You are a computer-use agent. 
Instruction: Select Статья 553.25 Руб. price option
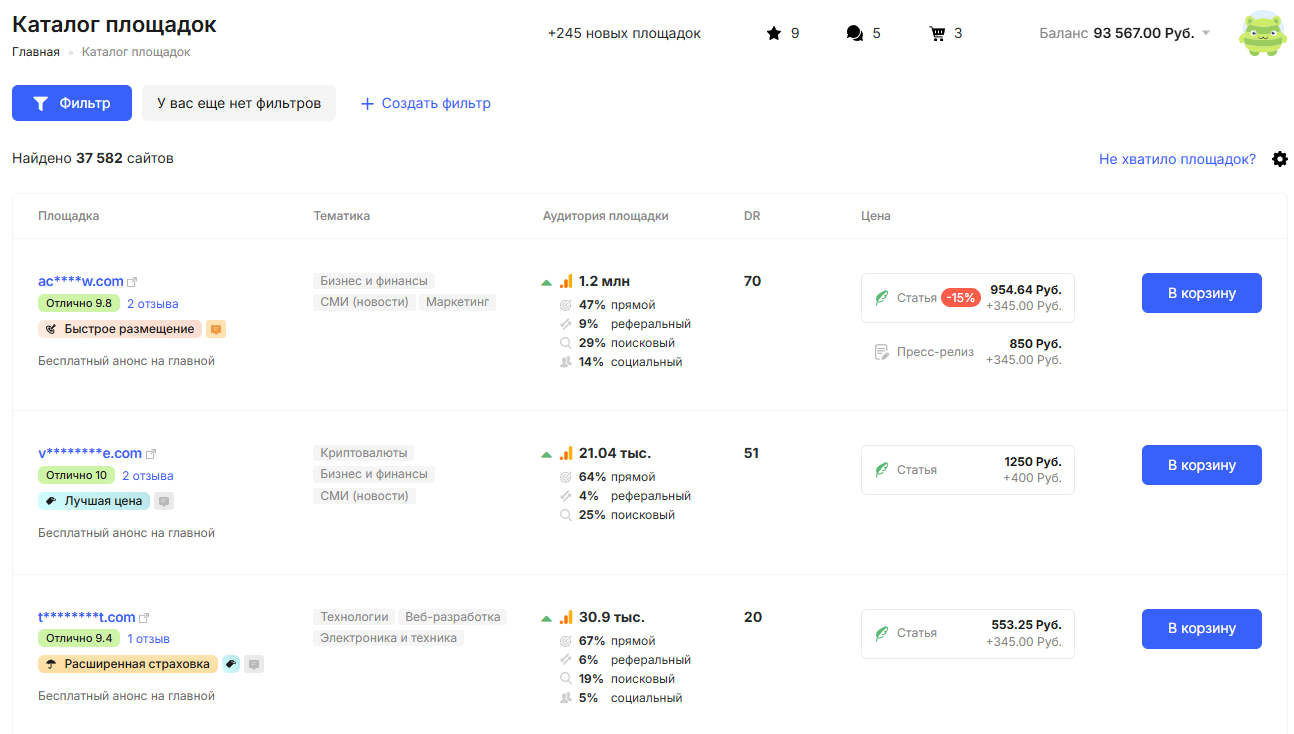point(968,634)
